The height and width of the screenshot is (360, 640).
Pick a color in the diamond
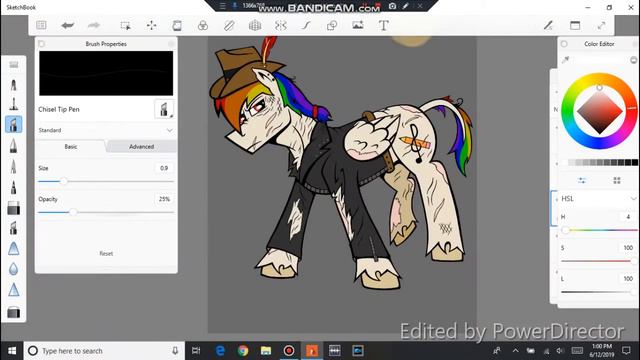tap(599, 111)
